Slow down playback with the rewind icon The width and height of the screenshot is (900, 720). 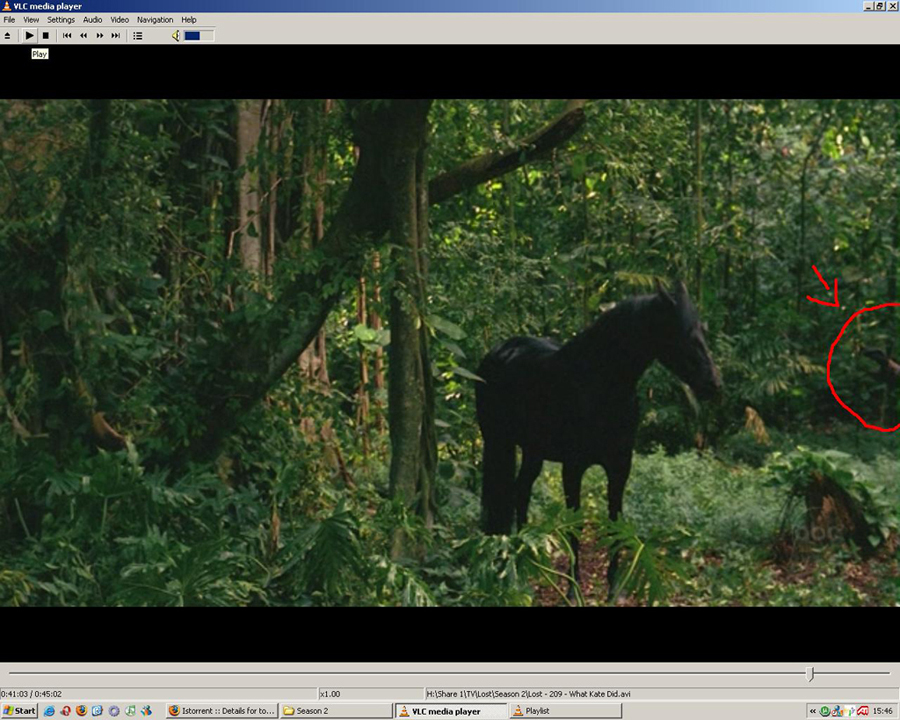[x=84, y=36]
